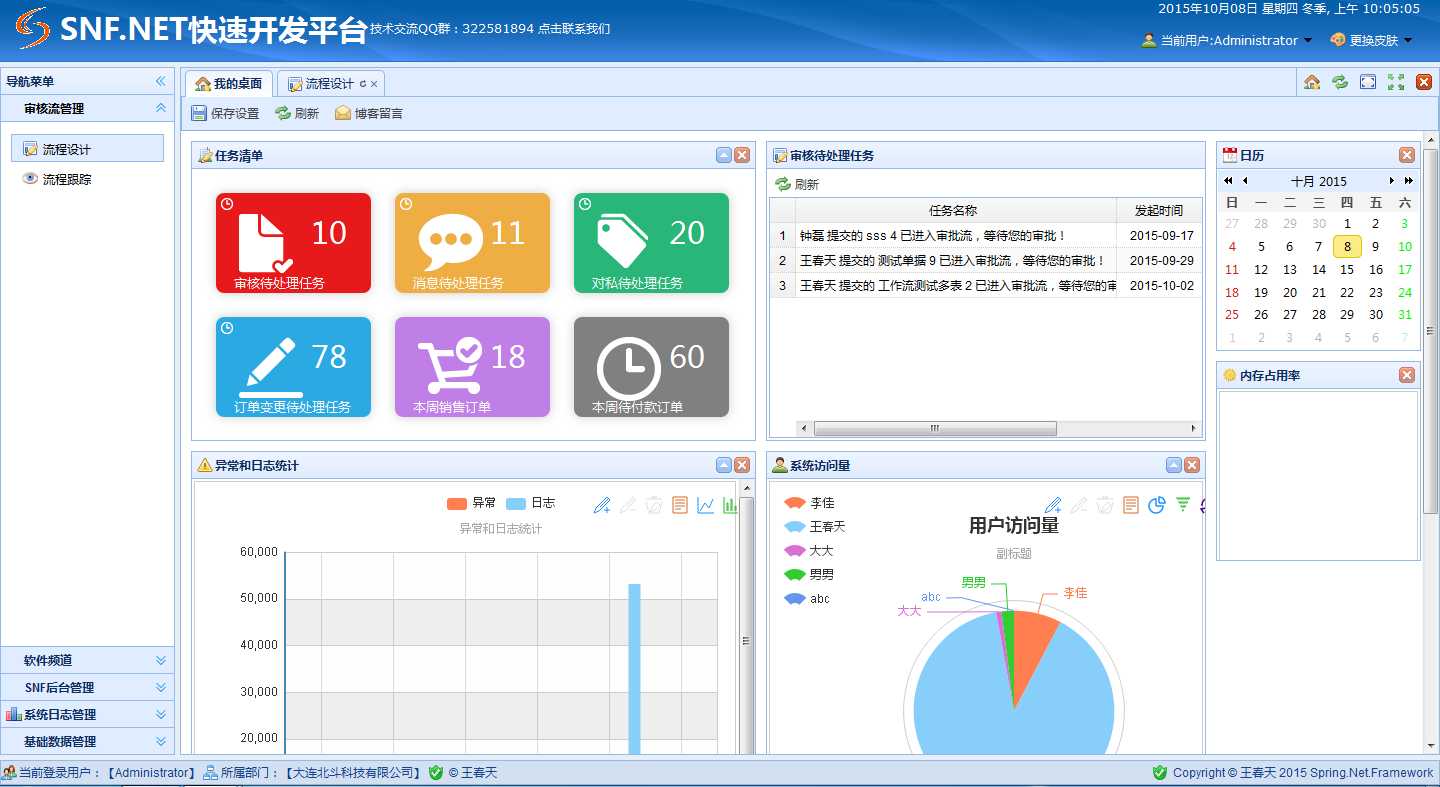Click the SNF.NET logo icon
The height and width of the screenshot is (787, 1440).
click(33, 29)
